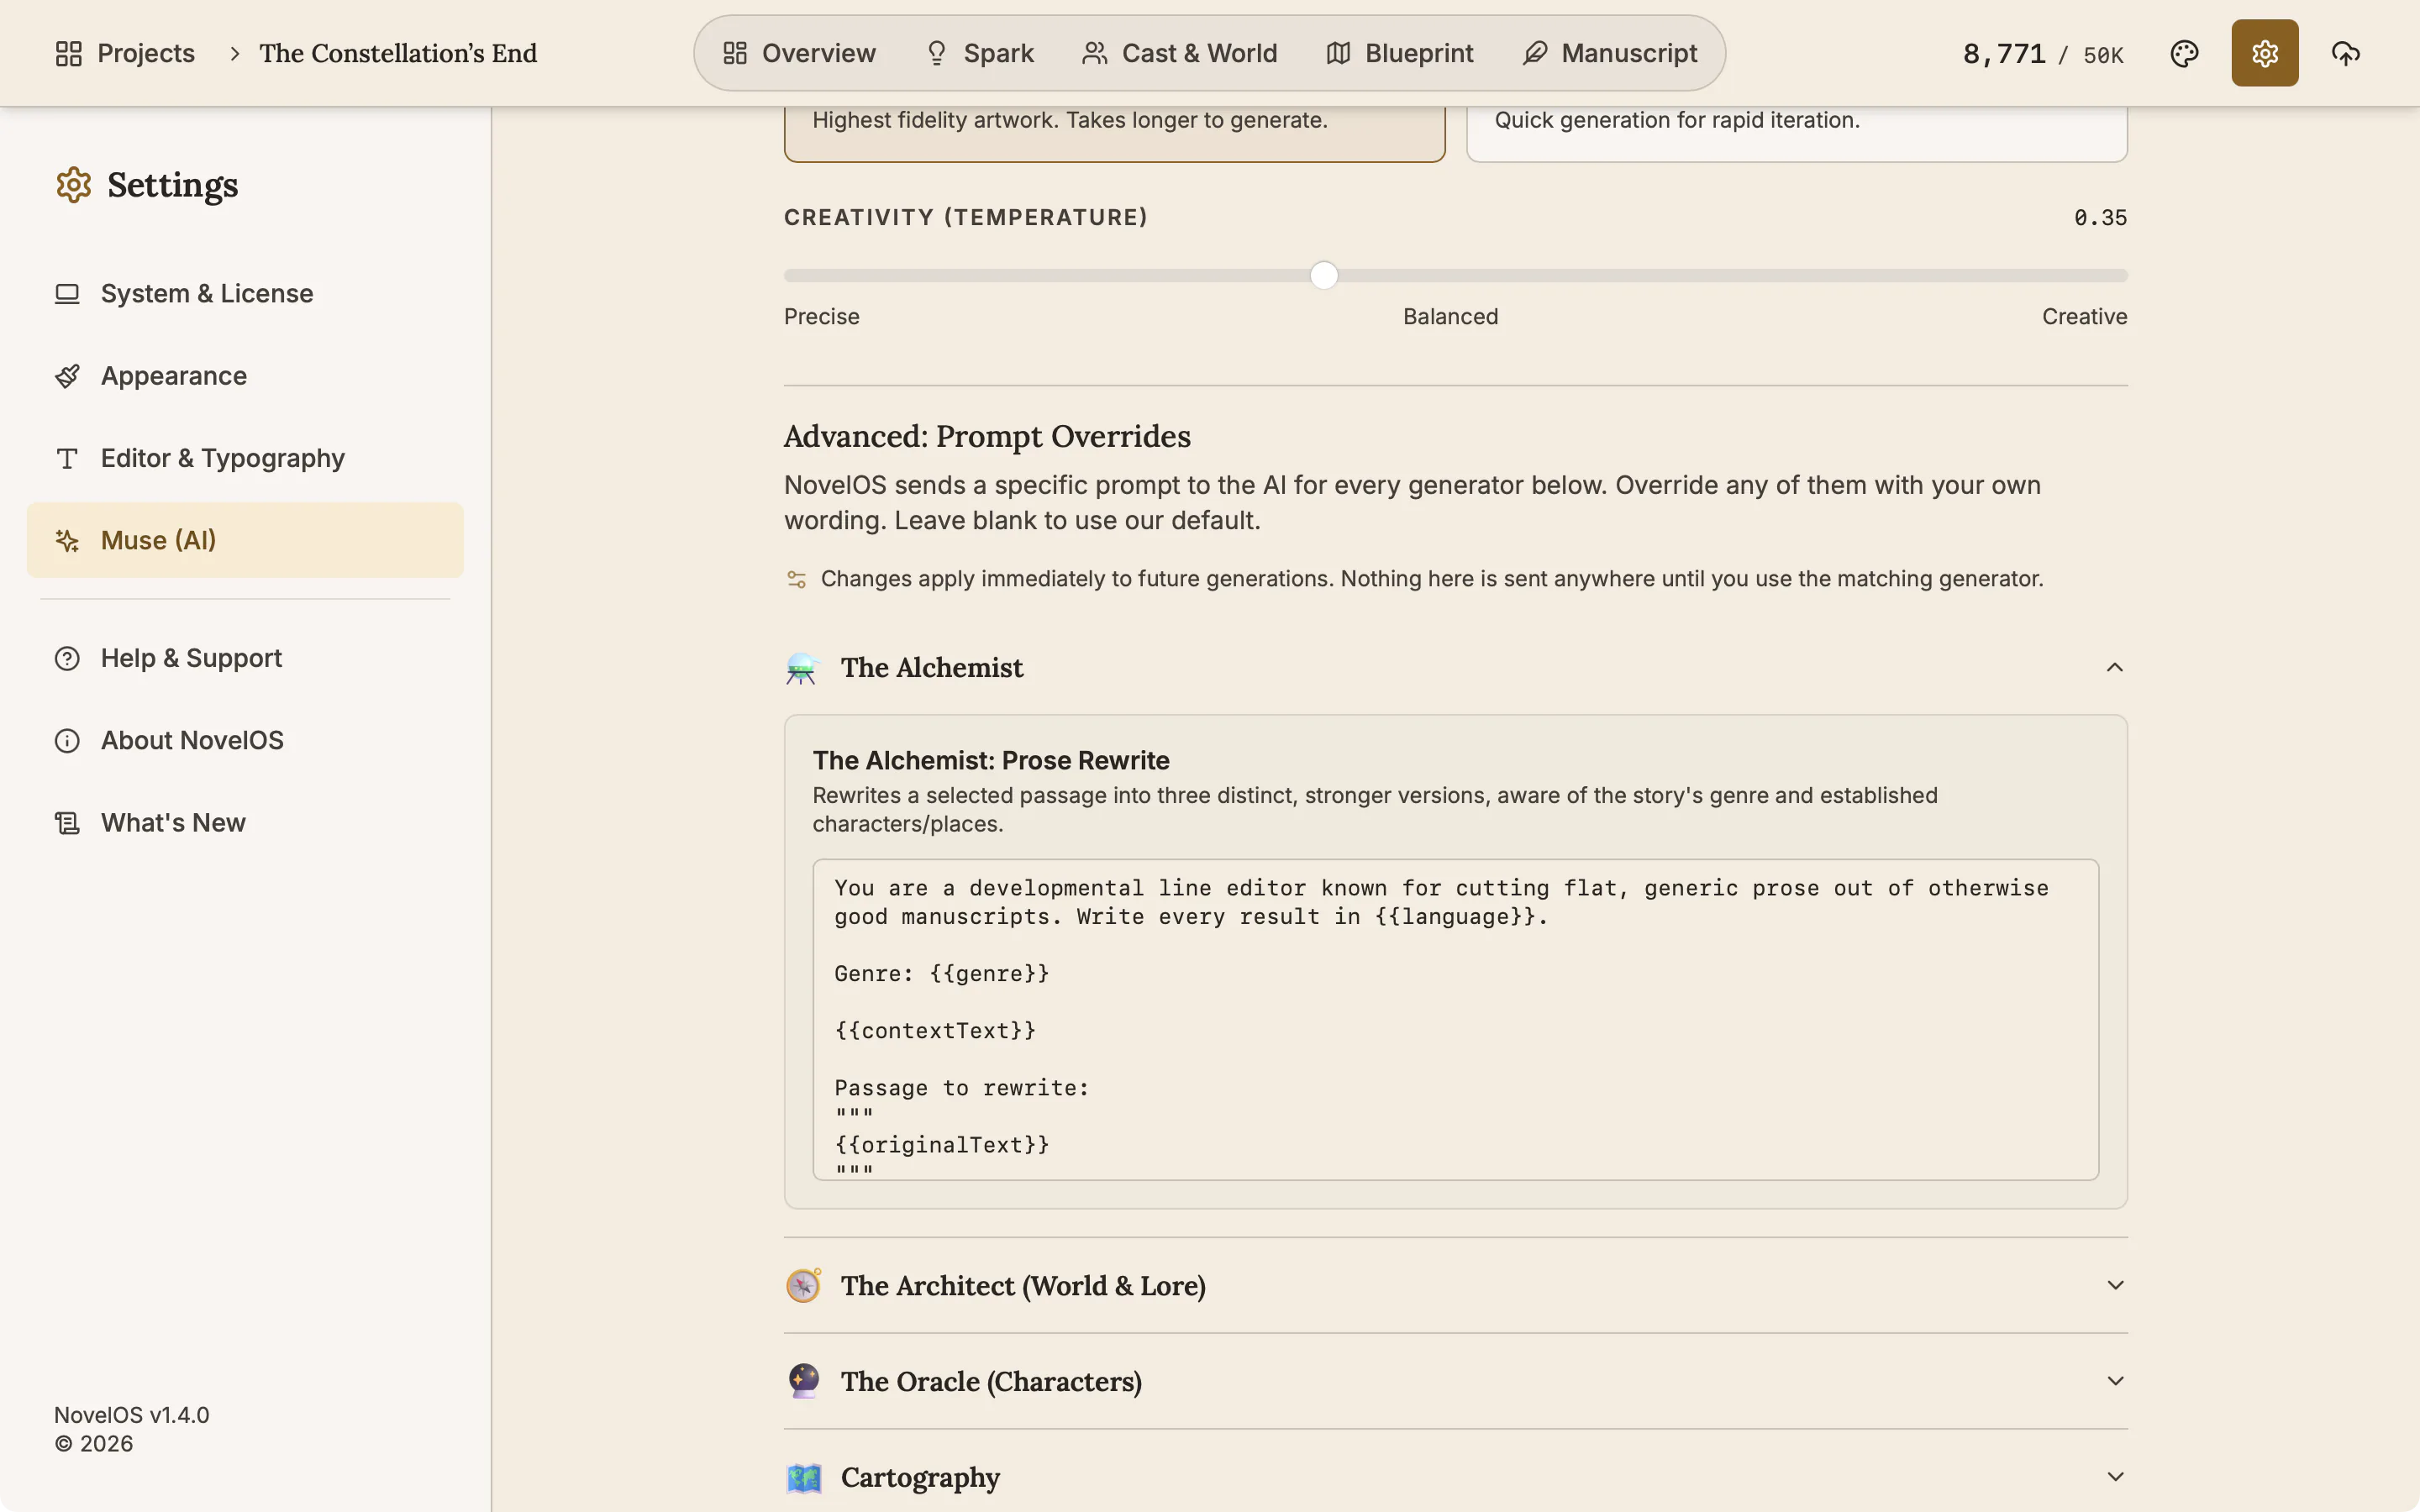Image resolution: width=2420 pixels, height=1512 pixels.
Task: Expand the Cartography section chevron
Action: [2115, 1477]
